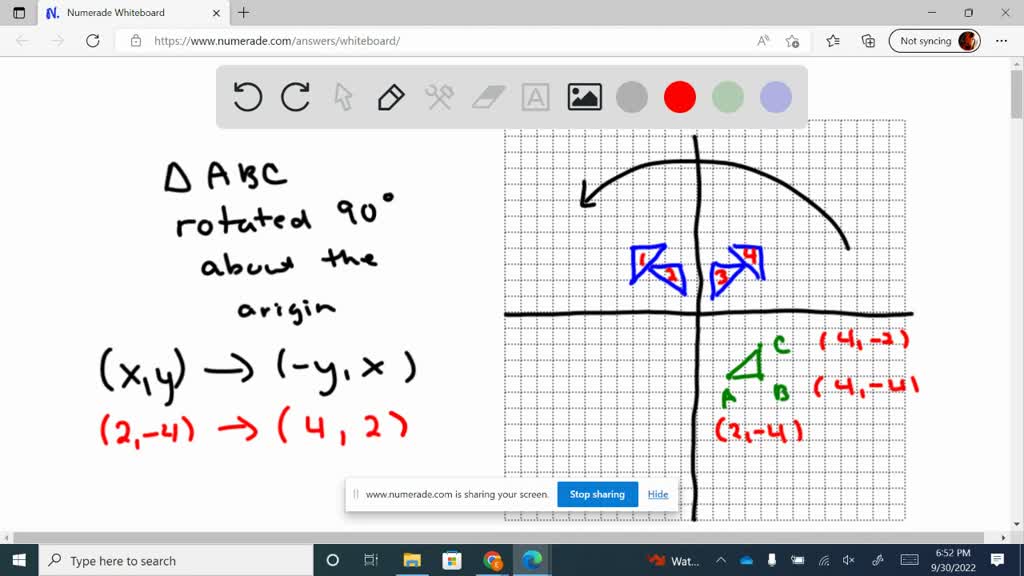1024x576 pixels.
Task: View site security information lock
Action: (x=136, y=40)
